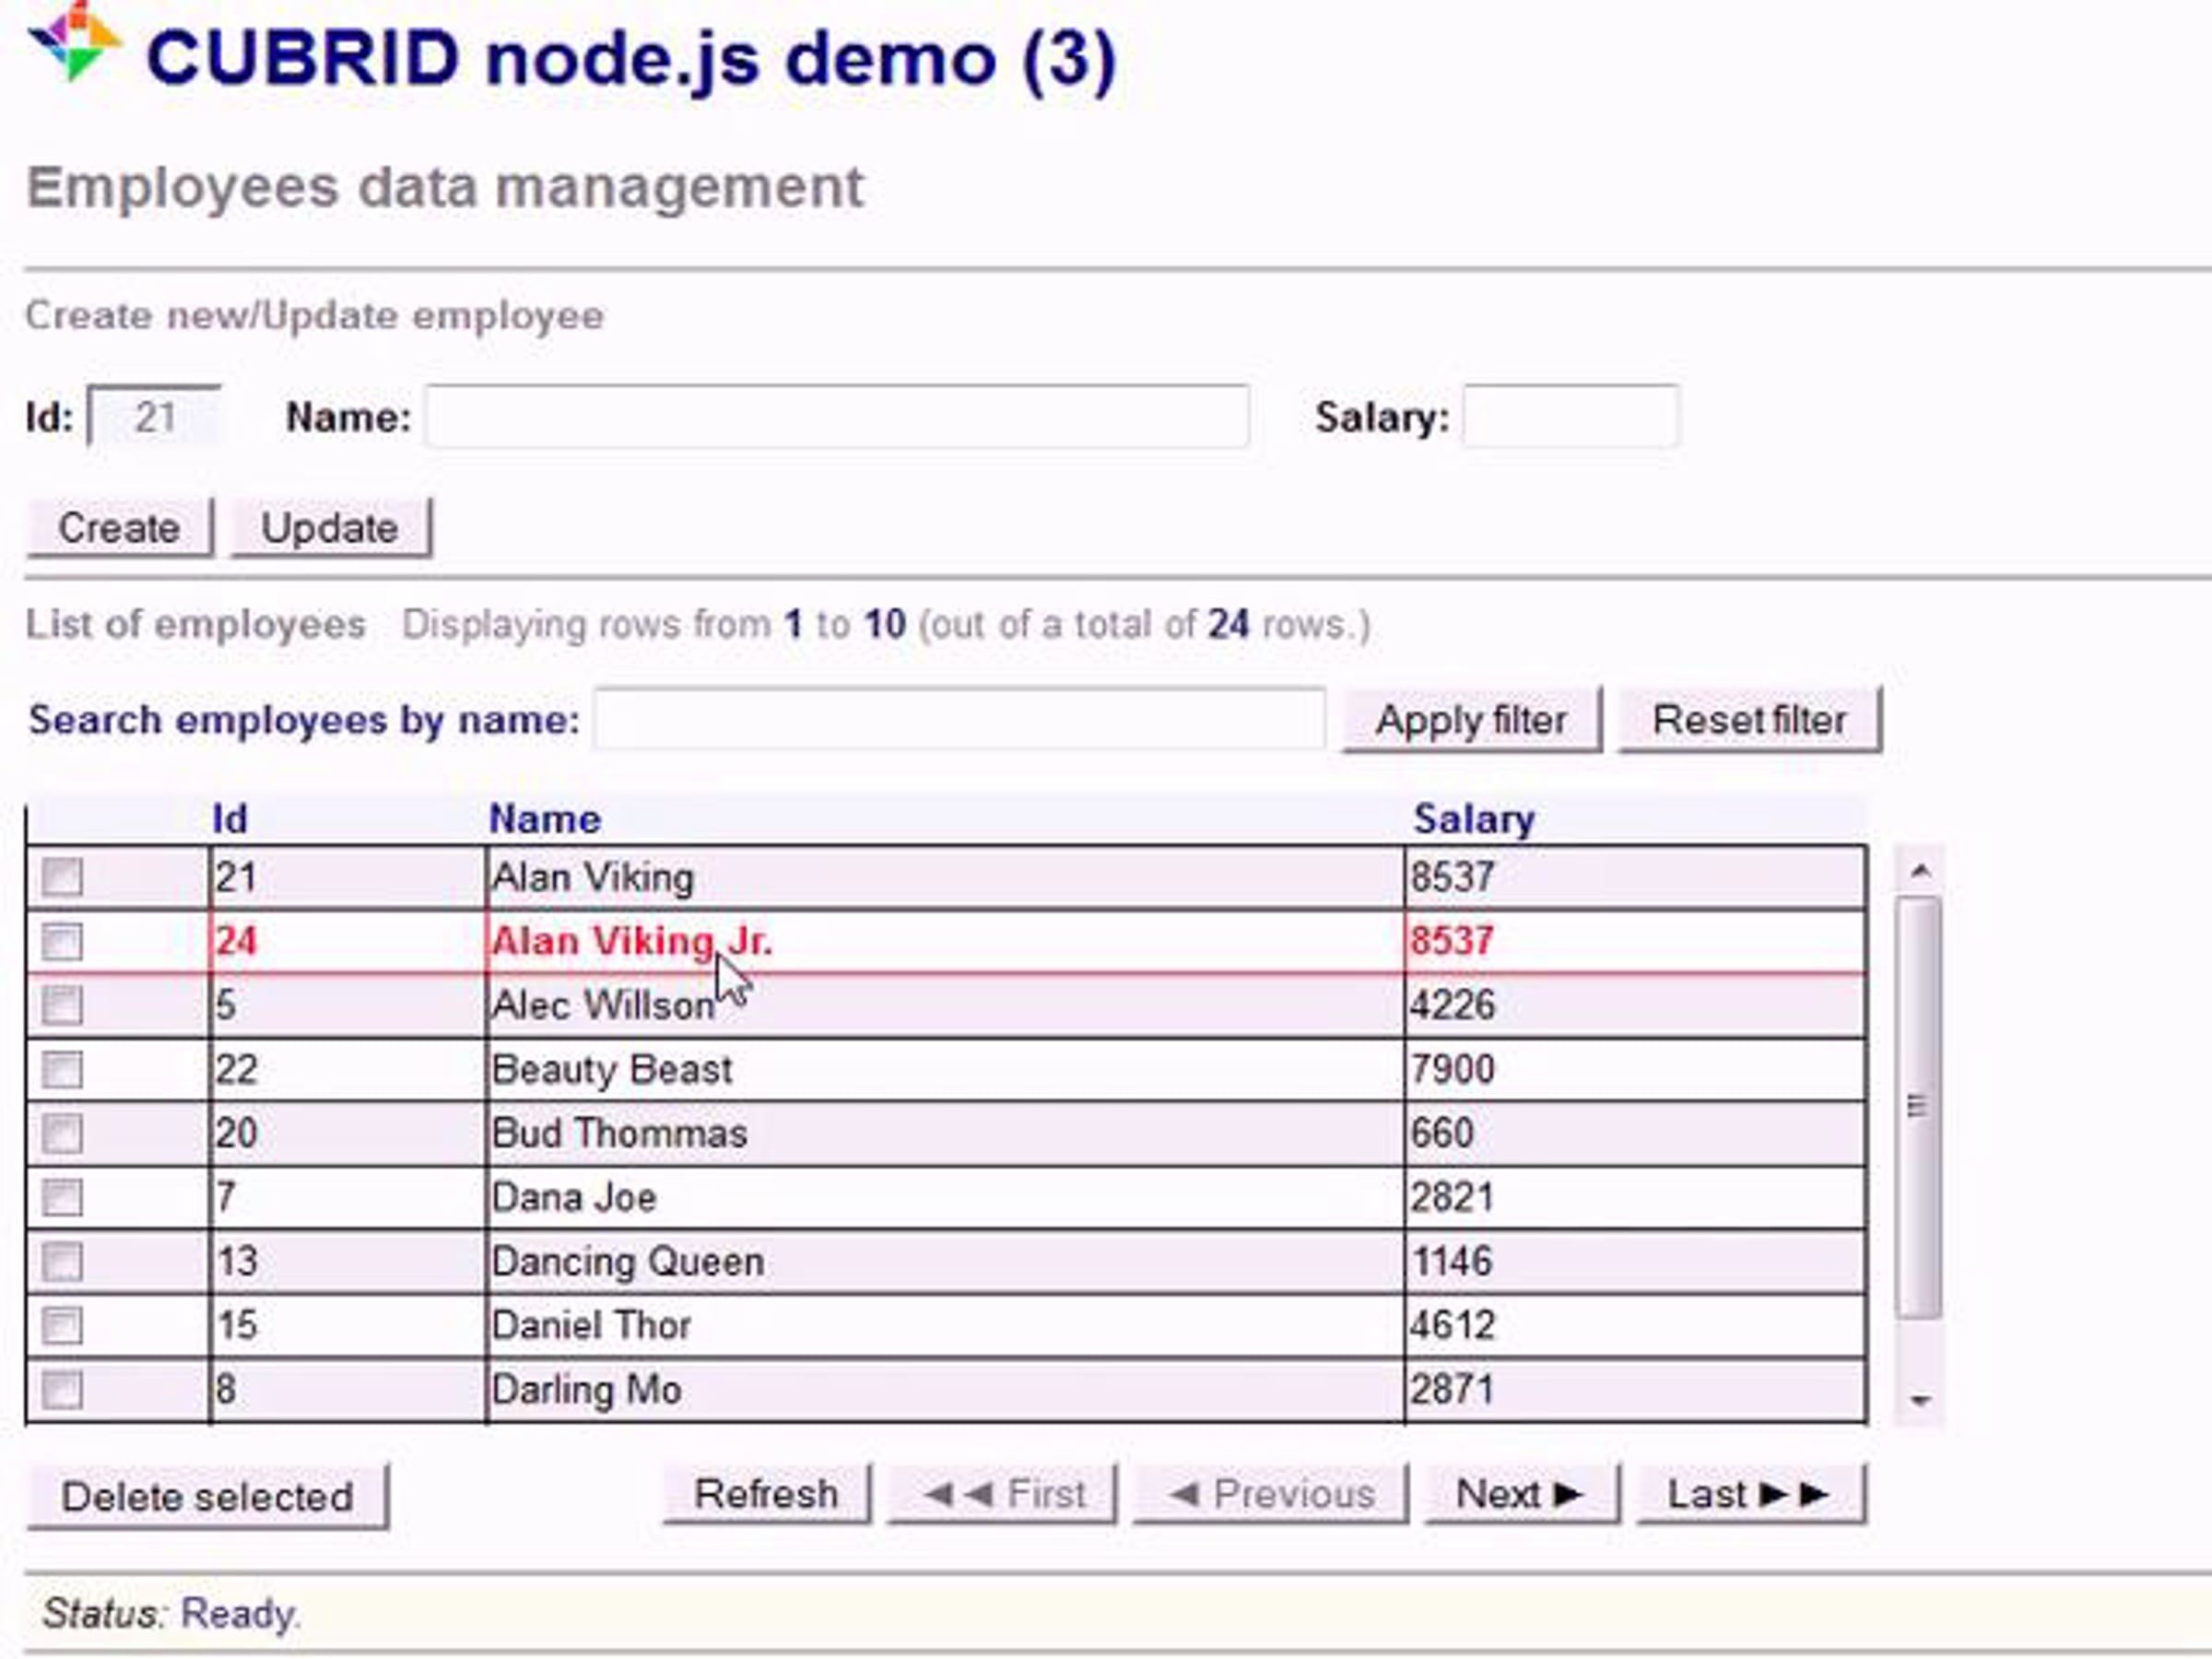Check the box for Alan Viking row

tap(62, 877)
